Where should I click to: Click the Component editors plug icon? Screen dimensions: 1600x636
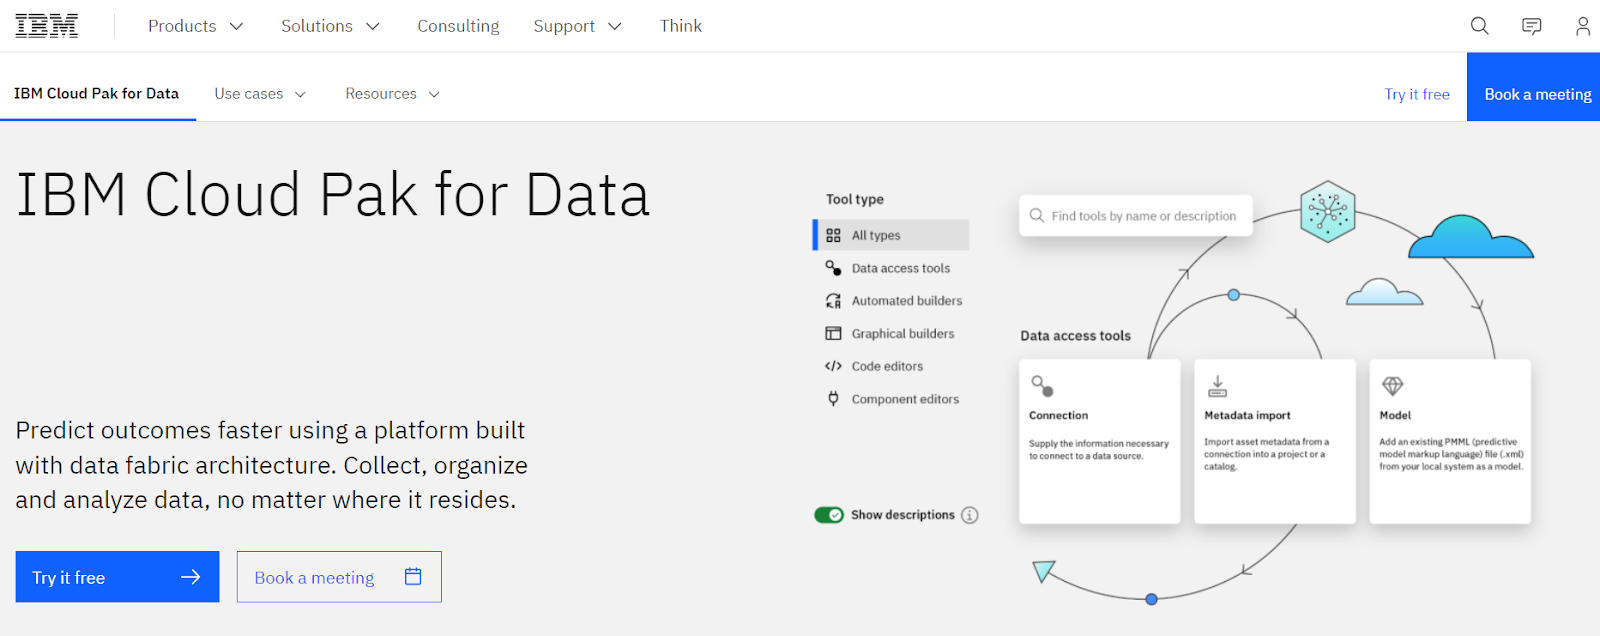tap(833, 398)
